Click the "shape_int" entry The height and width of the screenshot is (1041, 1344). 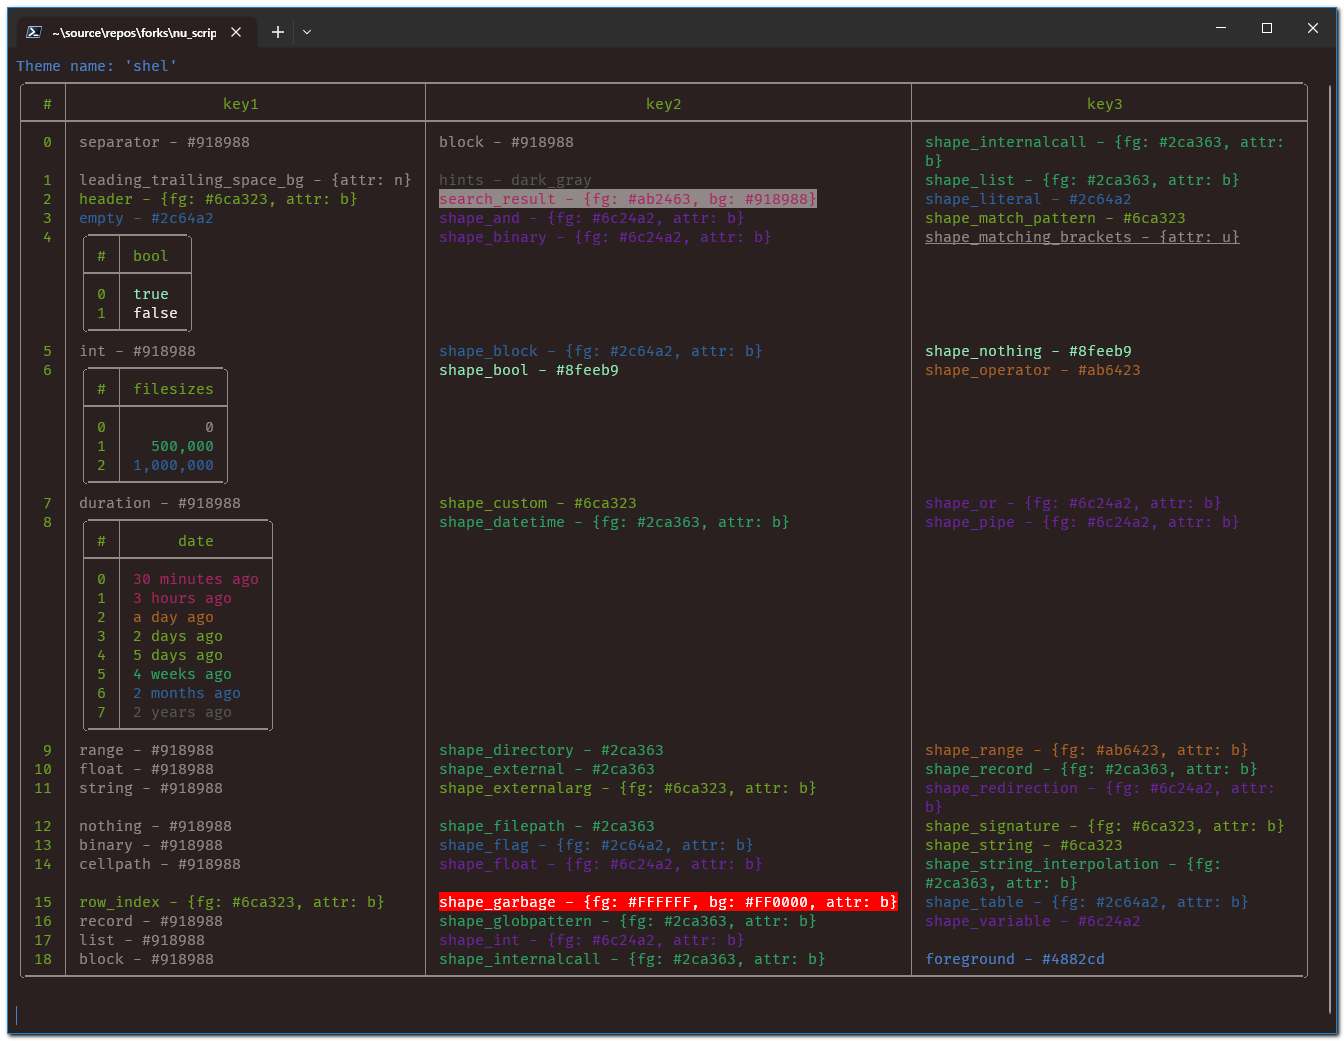pos(592,940)
